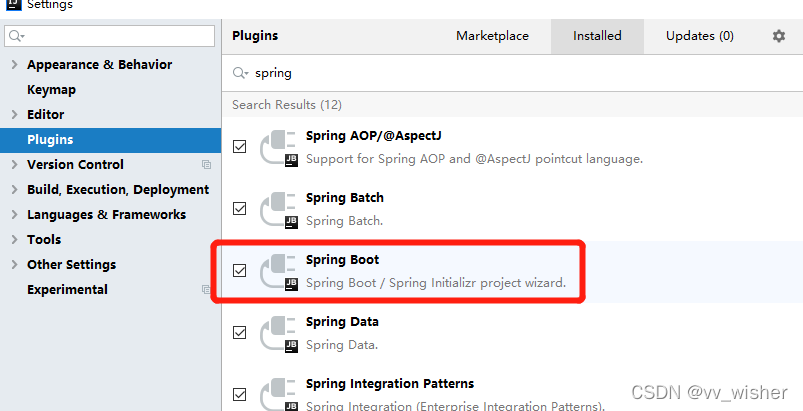Open the Updates (0) tab
Viewport: 803px width, 411px height.
[699, 36]
